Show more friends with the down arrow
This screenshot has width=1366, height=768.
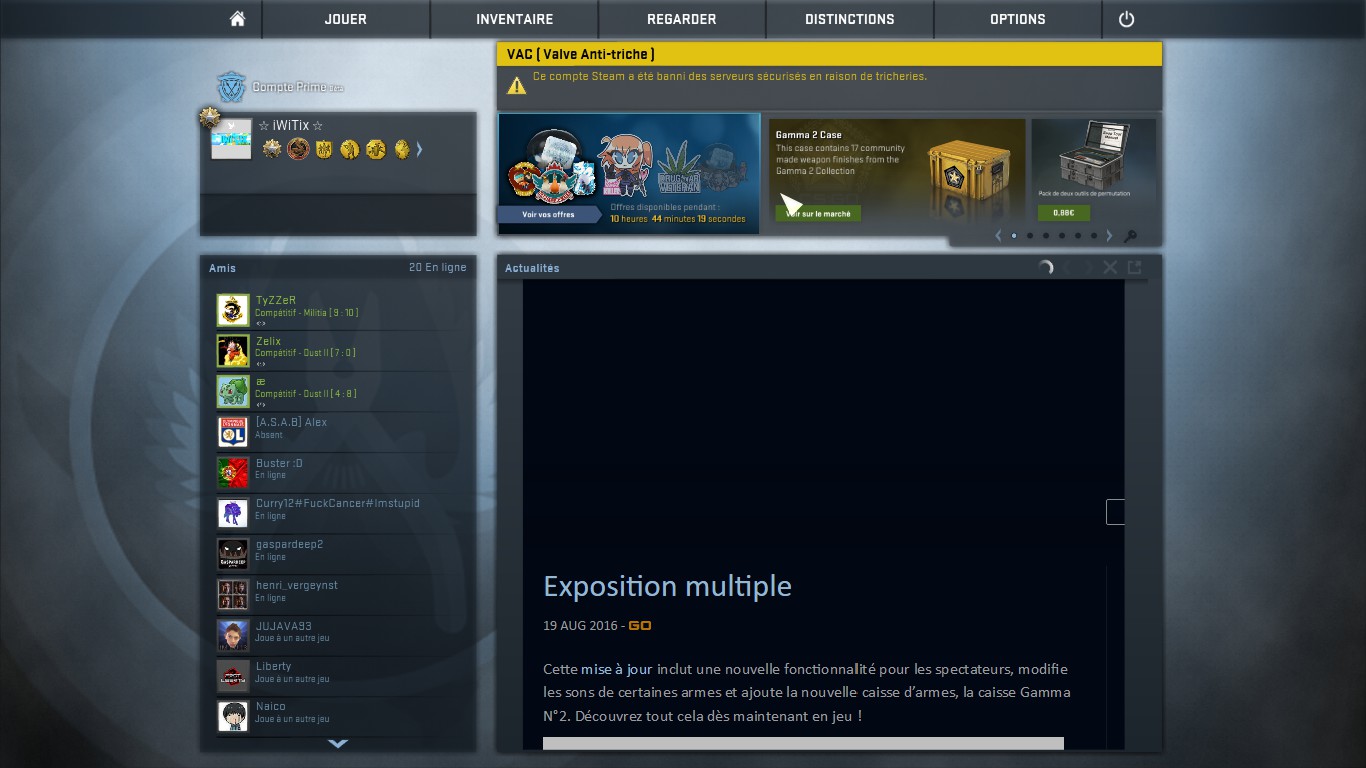tap(338, 744)
